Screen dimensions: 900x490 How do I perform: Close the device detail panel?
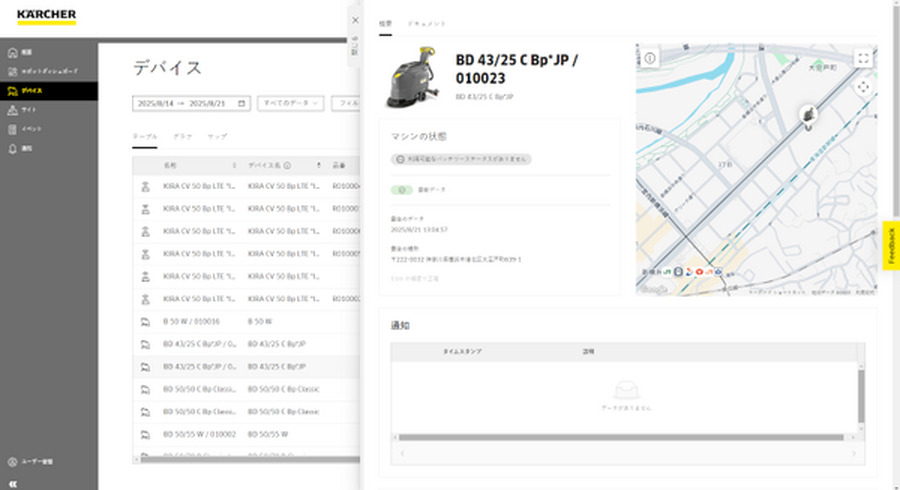coord(354,19)
